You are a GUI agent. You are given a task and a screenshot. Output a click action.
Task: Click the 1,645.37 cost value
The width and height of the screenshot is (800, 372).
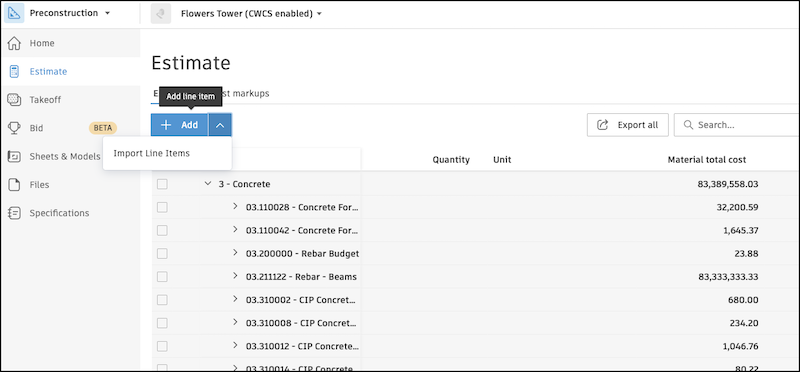pyautogui.click(x=741, y=231)
